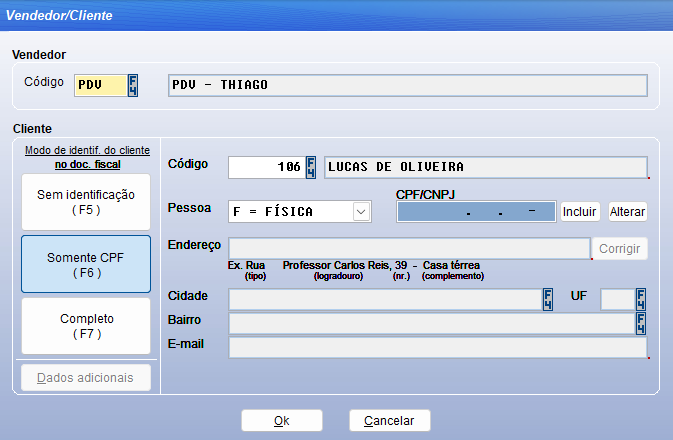Click the Cancelar button
This screenshot has height=440, width=673.
pyautogui.click(x=389, y=420)
